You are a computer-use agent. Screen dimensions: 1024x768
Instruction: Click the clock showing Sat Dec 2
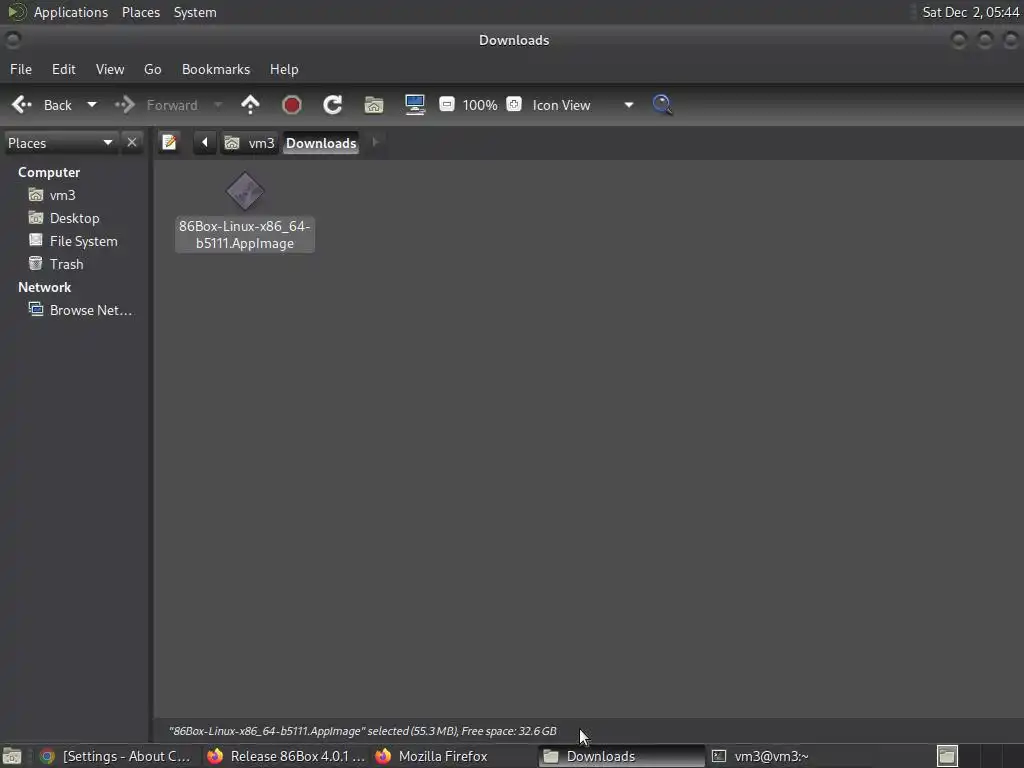click(x=970, y=12)
